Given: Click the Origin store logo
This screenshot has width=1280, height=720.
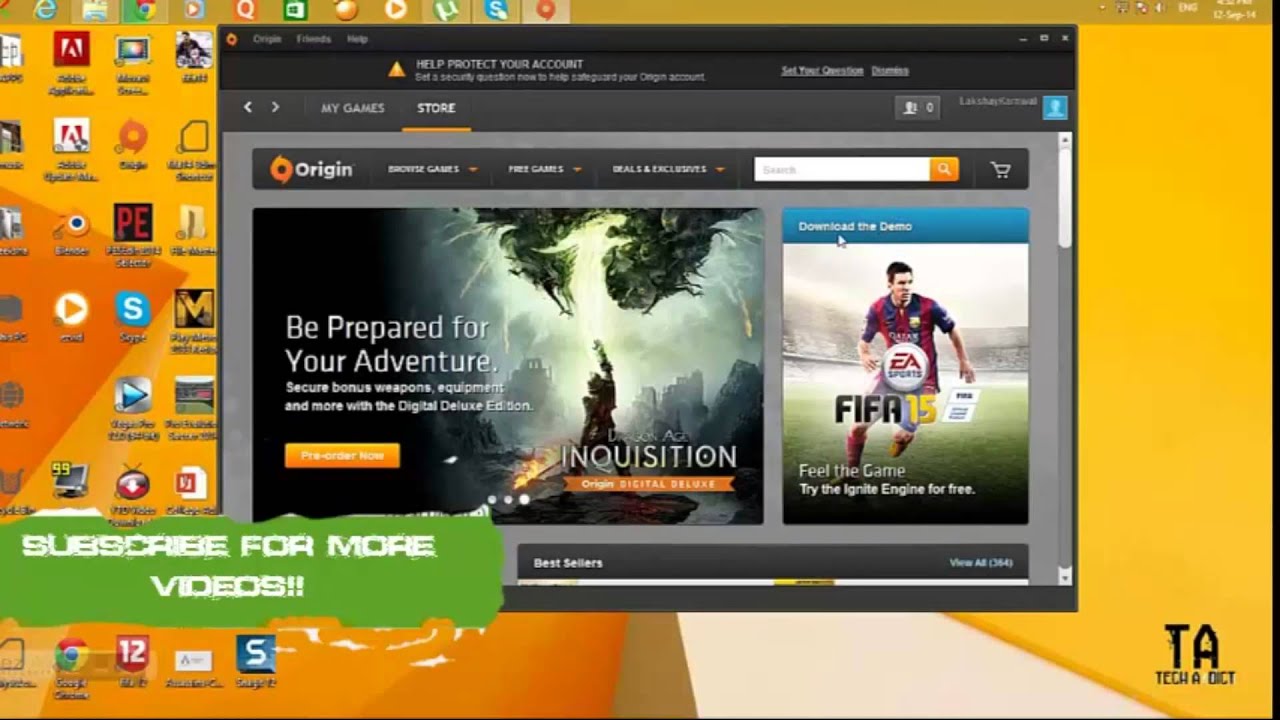Looking at the screenshot, I should pyautogui.click(x=312, y=169).
